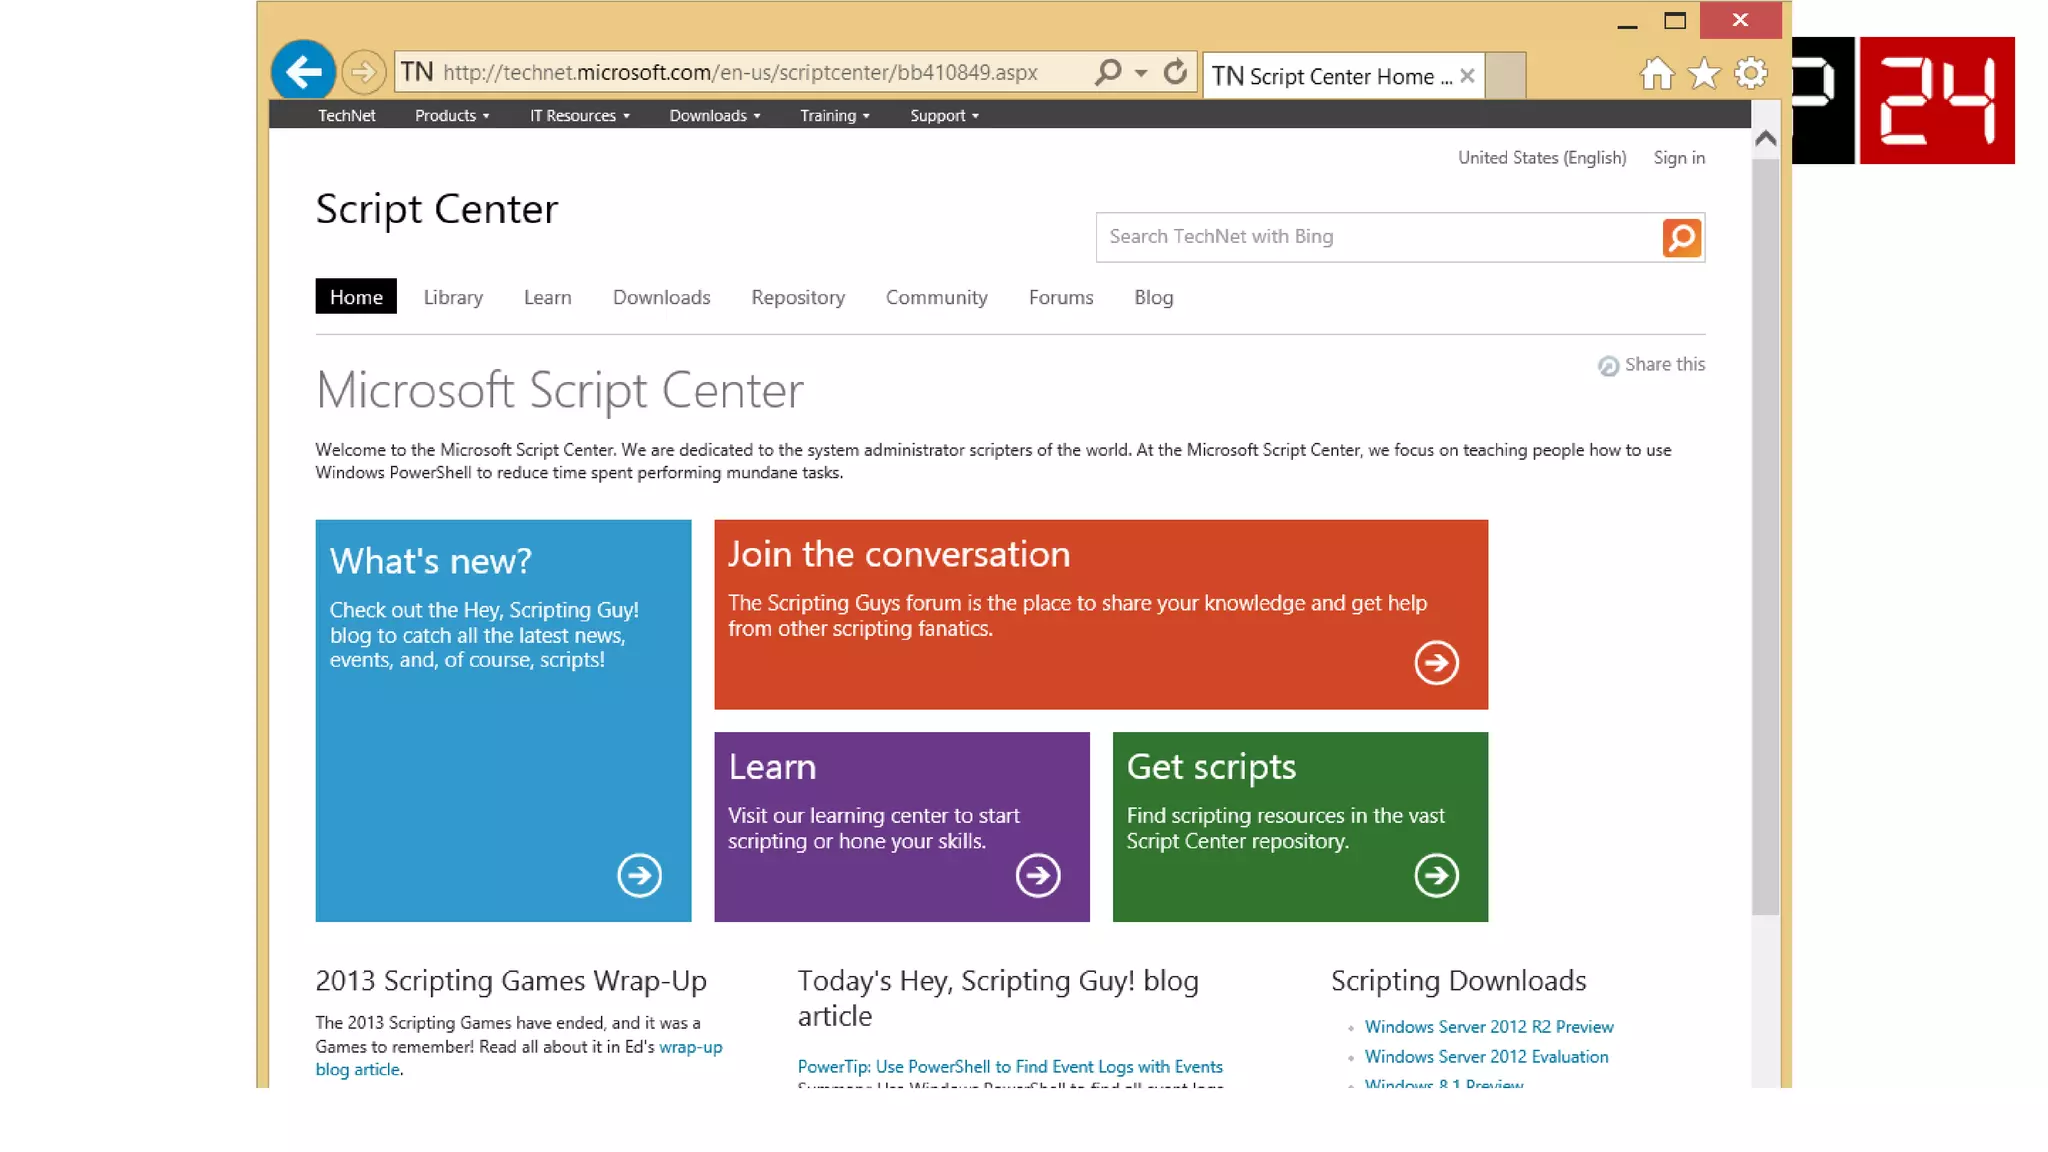Open browser tools gear icon
This screenshot has width=2048, height=1152.
[x=1751, y=74]
